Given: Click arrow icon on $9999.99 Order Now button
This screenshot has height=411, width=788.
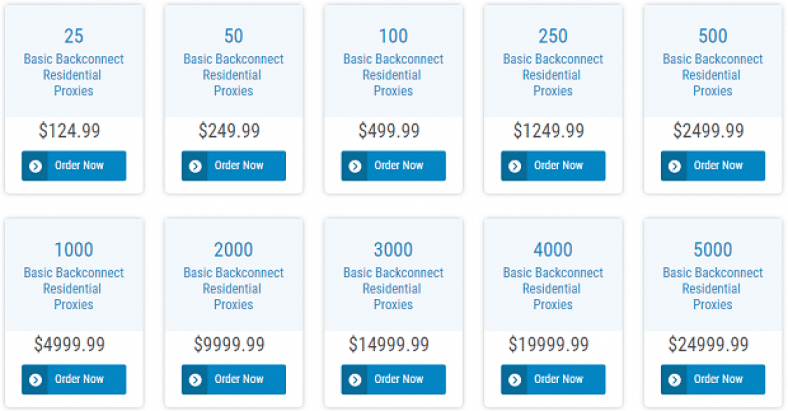Looking at the screenshot, I should click(x=195, y=380).
